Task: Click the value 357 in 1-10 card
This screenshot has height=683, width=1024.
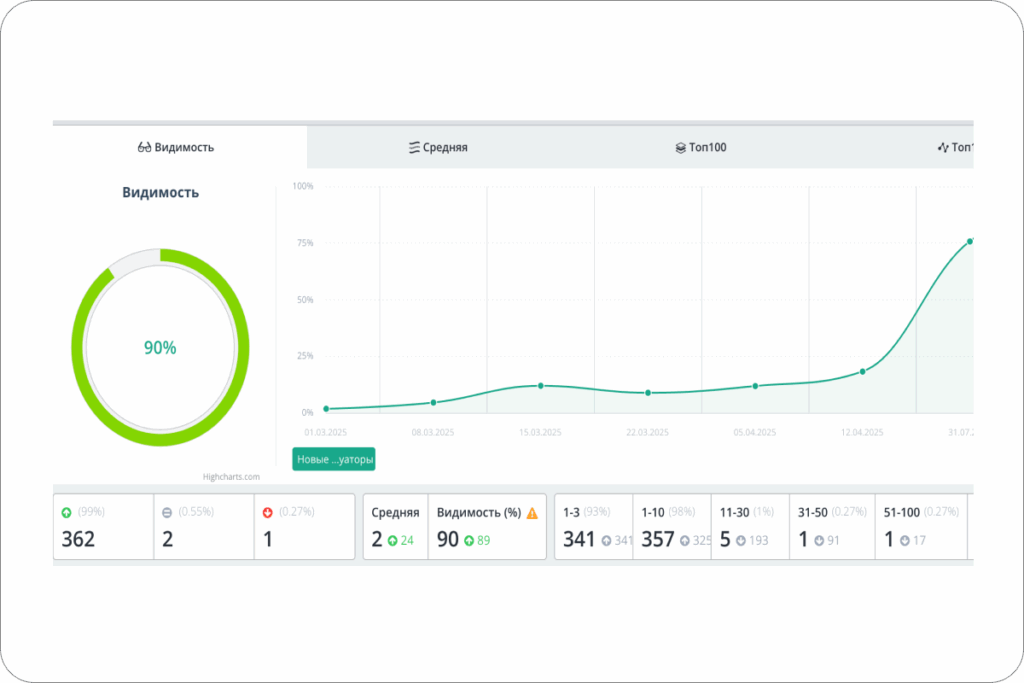Action: tap(658, 539)
